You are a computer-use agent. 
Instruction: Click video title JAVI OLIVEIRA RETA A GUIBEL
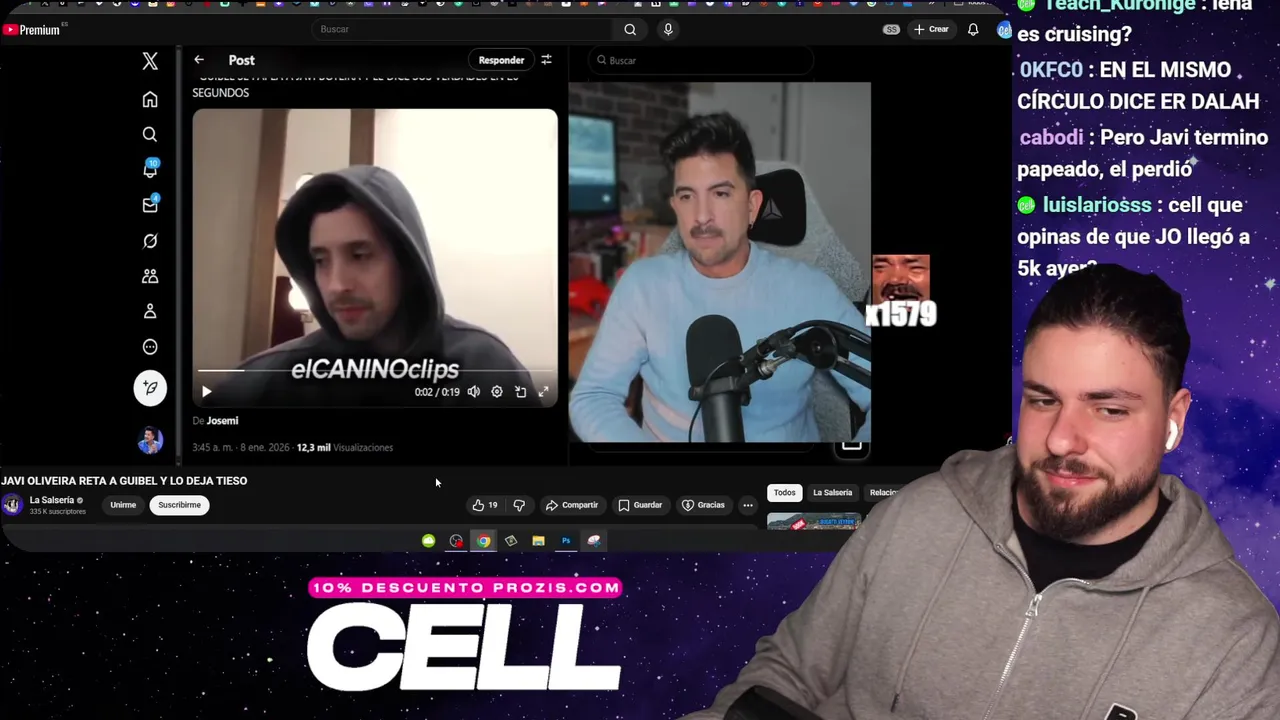pyautogui.click(x=124, y=481)
